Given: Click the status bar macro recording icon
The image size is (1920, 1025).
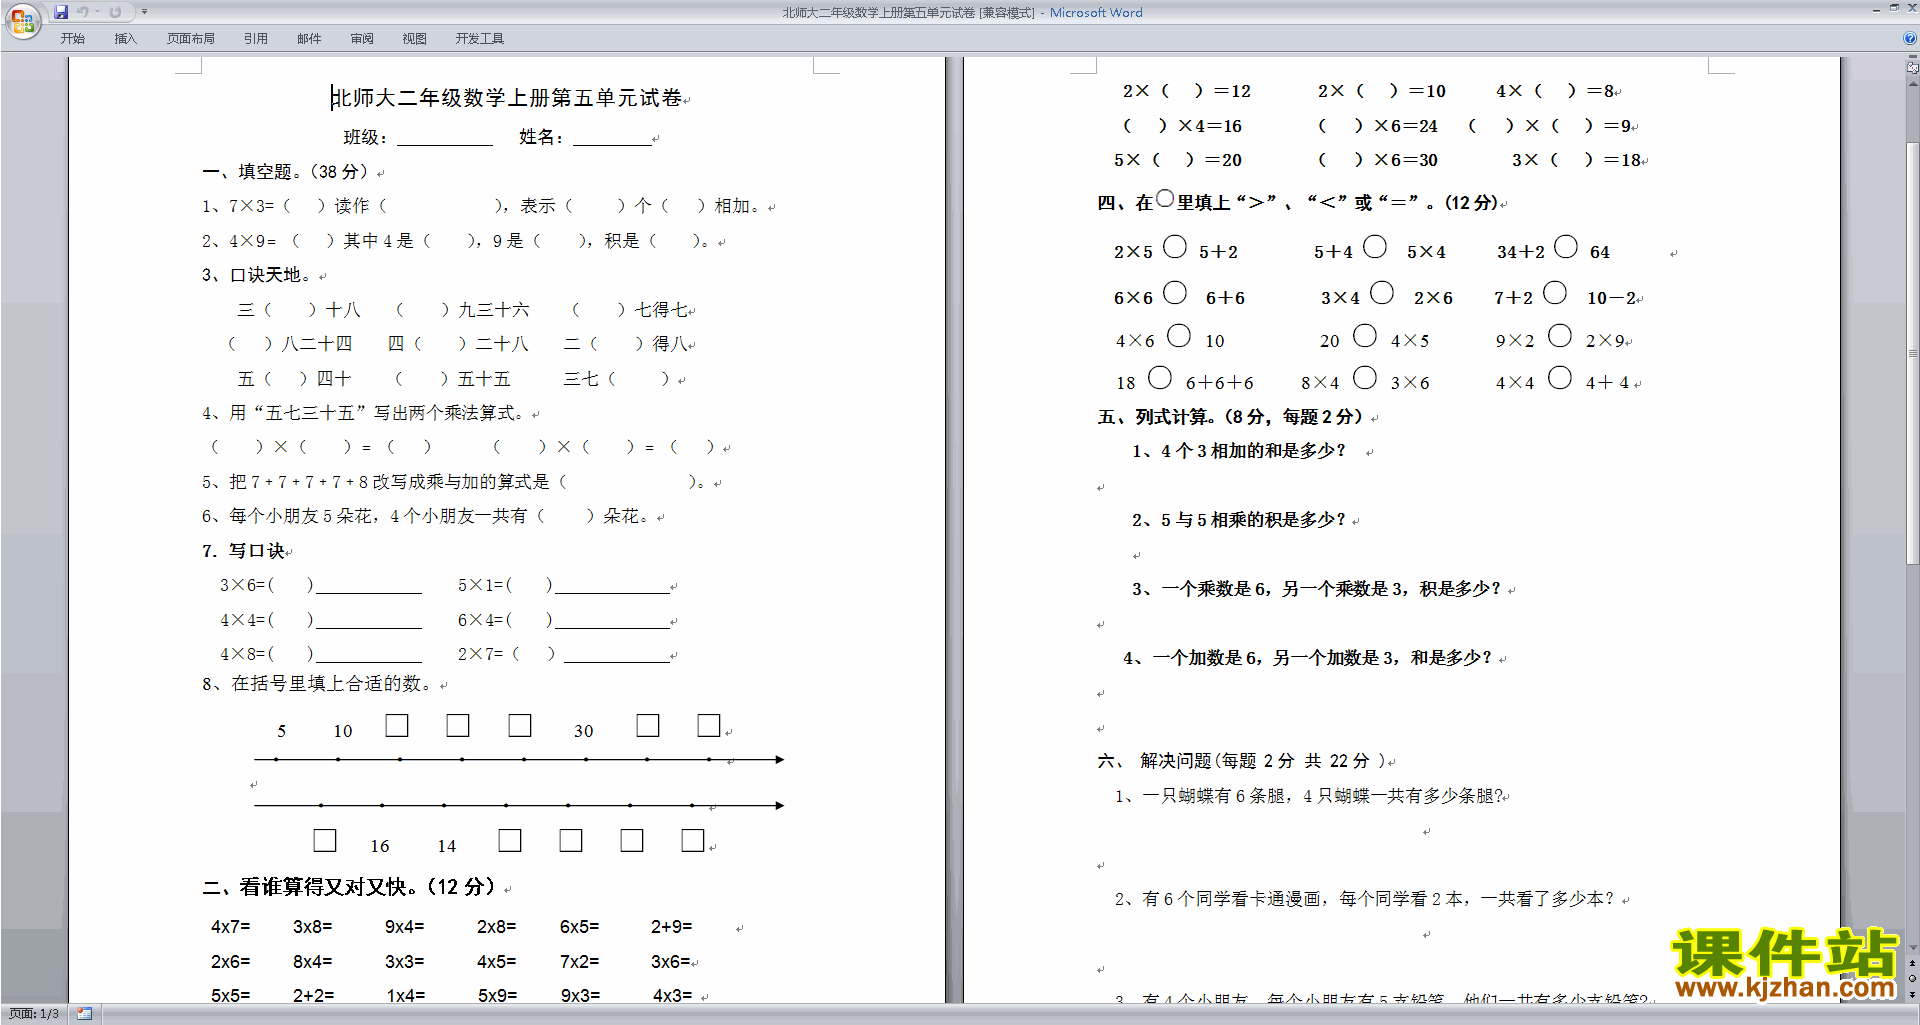Looking at the screenshot, I should (x=85, y=1014).
